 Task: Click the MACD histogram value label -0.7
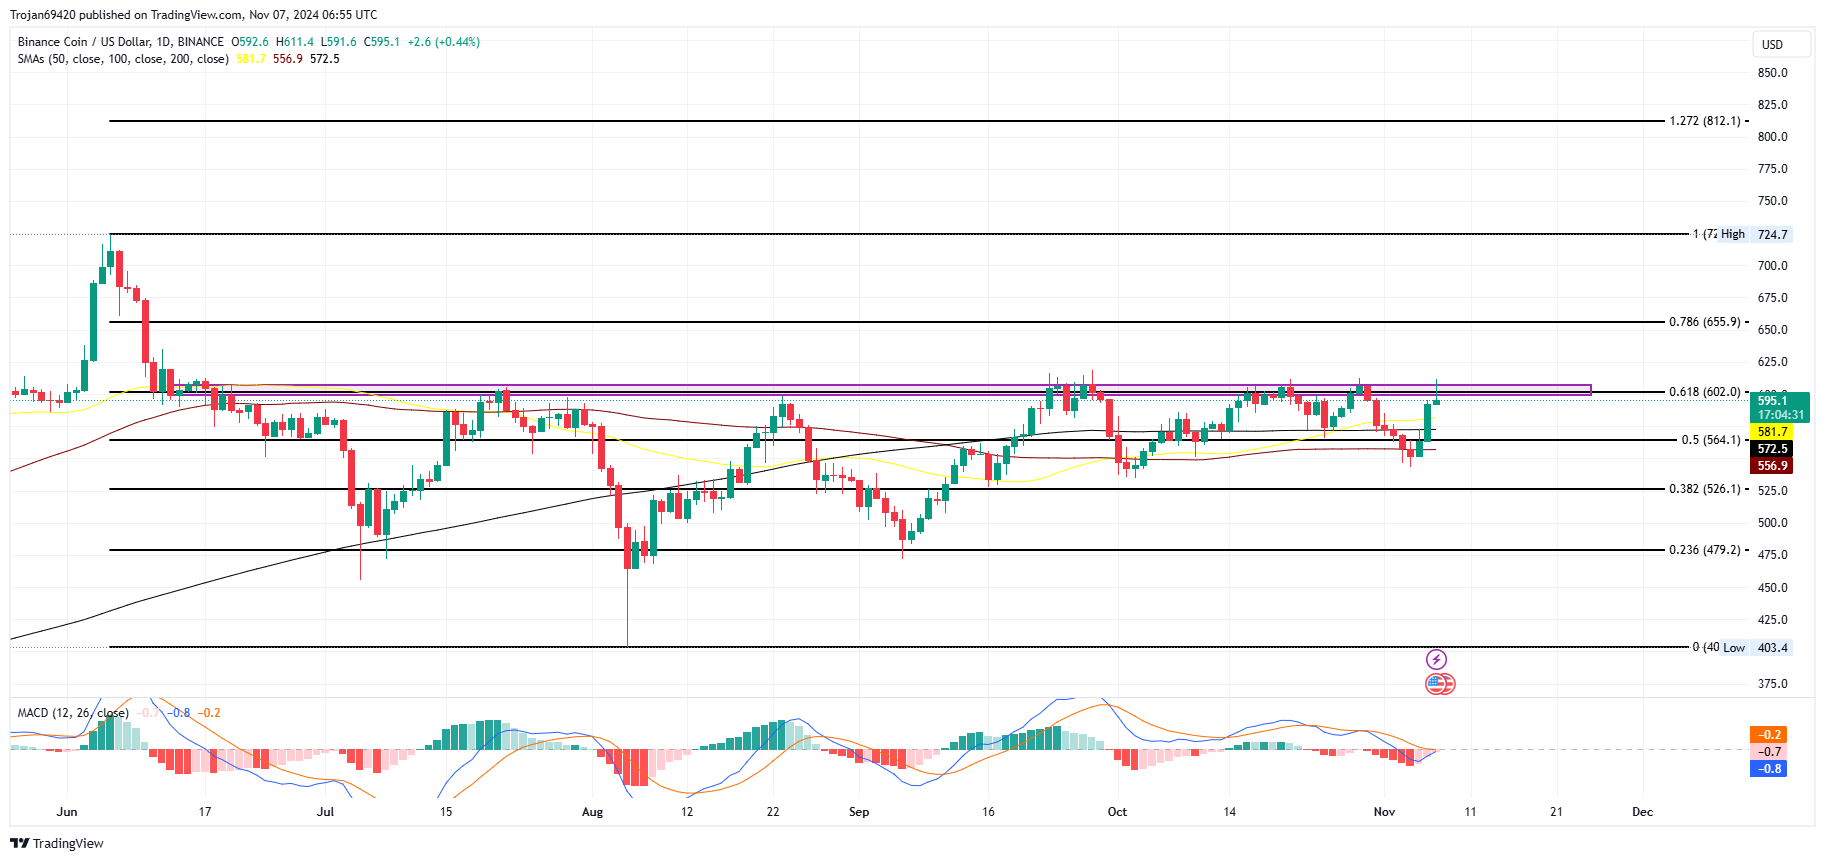coord(1769,752)
